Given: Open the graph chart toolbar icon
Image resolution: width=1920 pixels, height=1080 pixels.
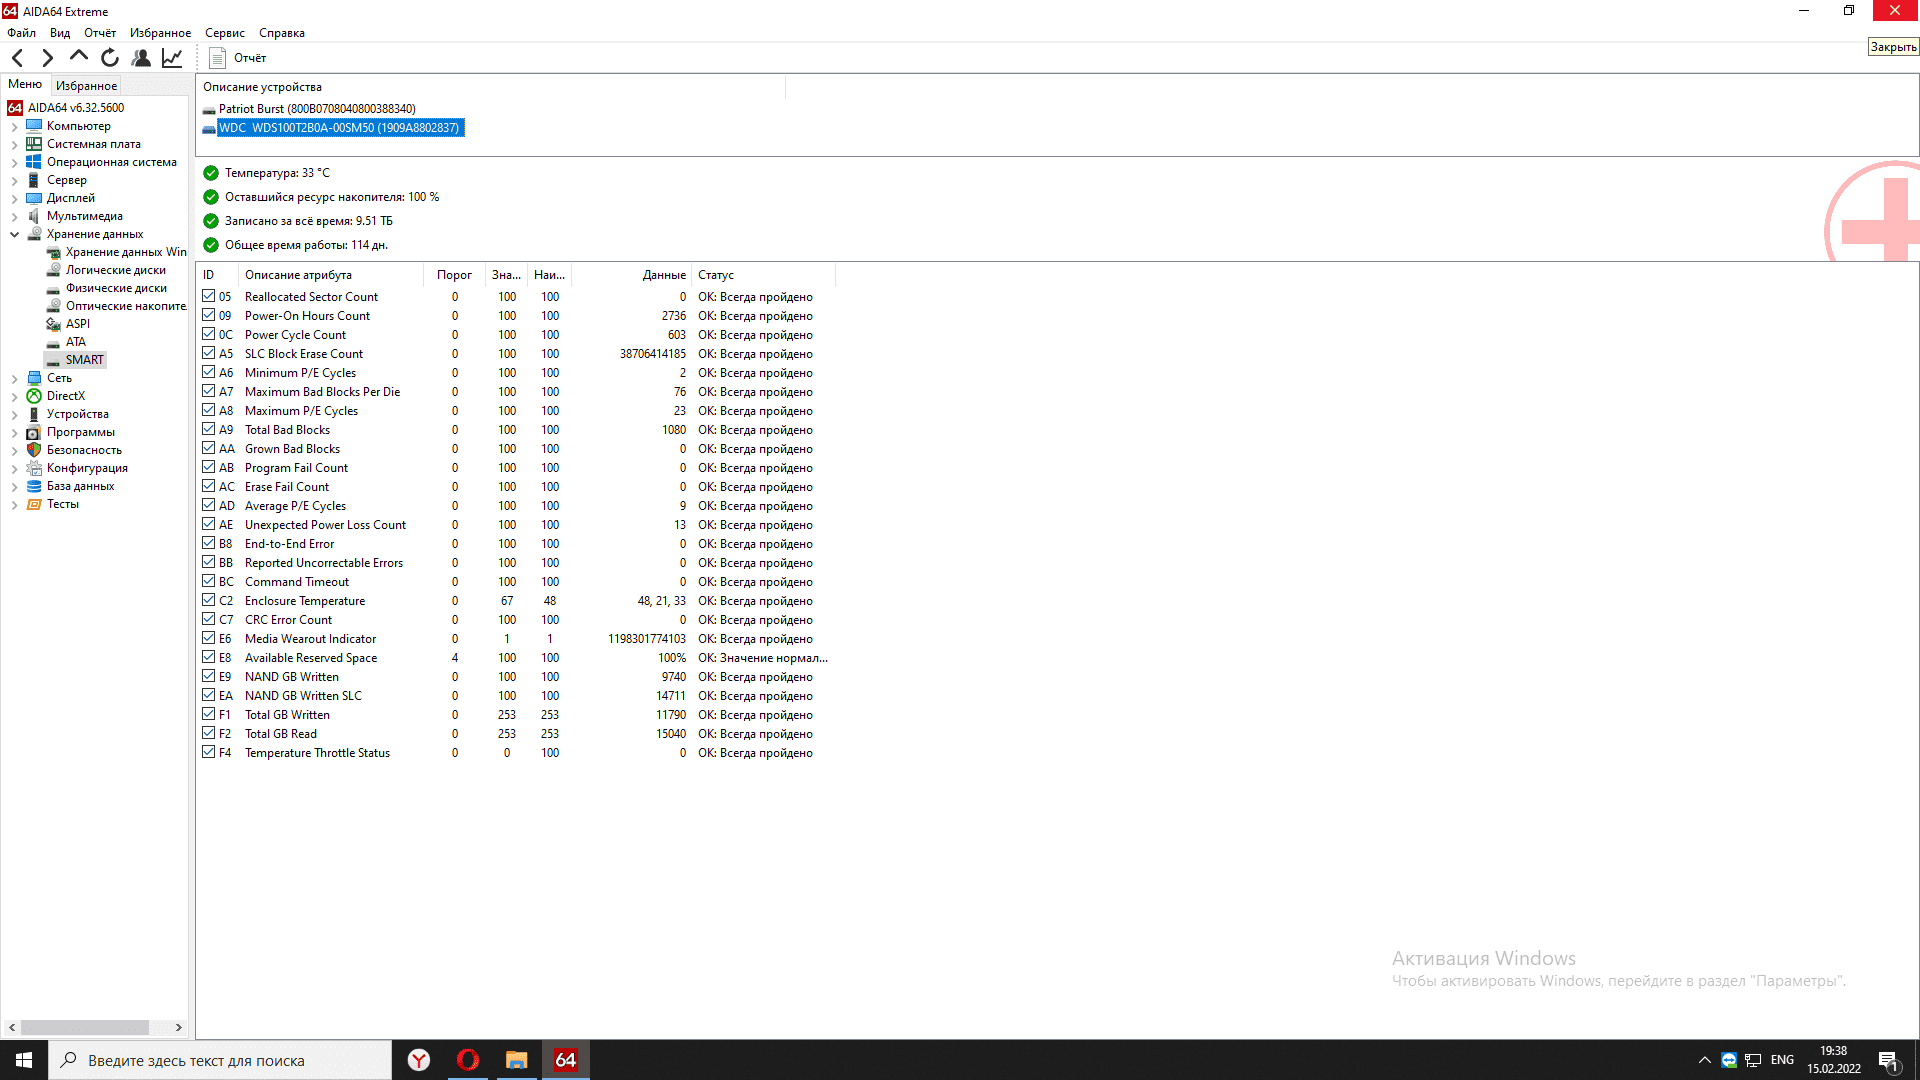Looking at the screenshot, I should pyautogui.click(x=172, y=58).
